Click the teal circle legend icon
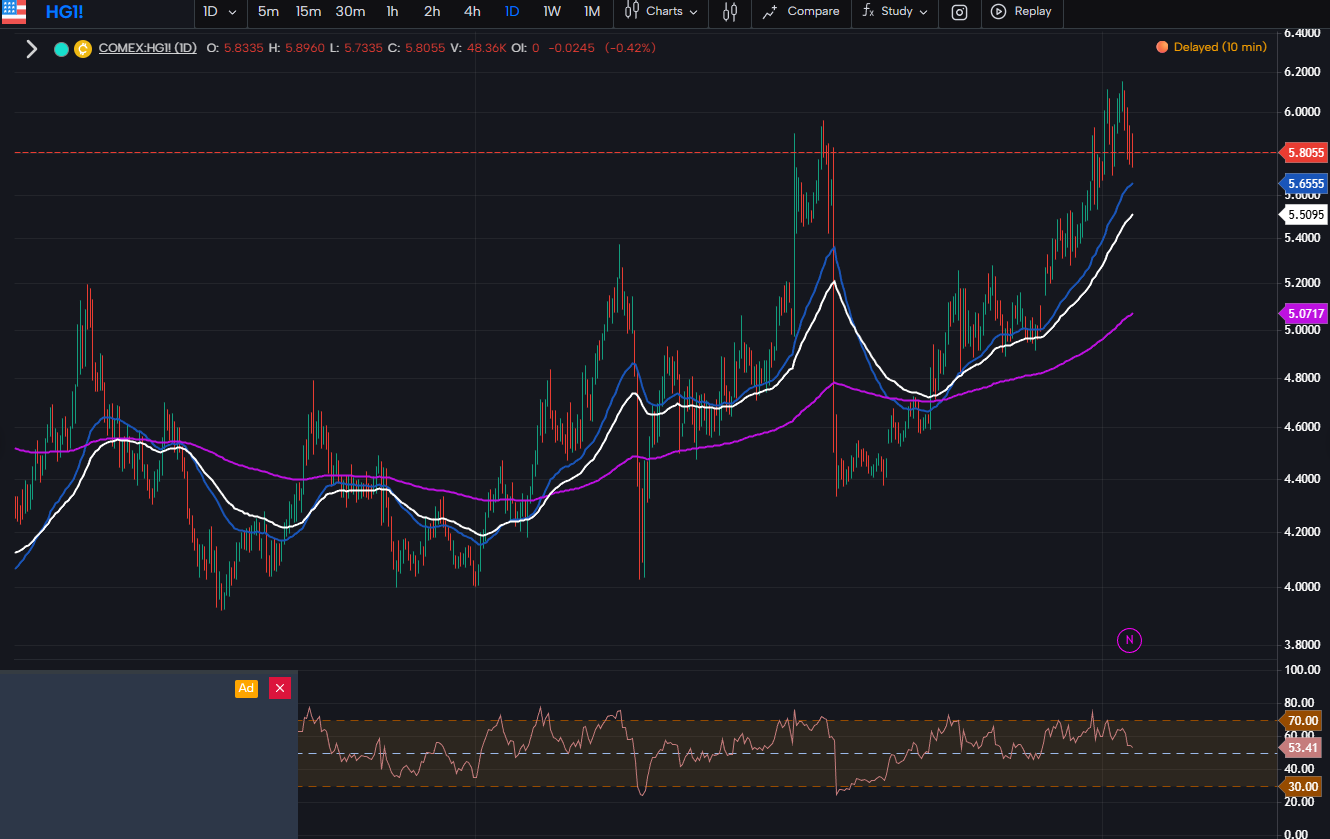 (x=61, y=49)
